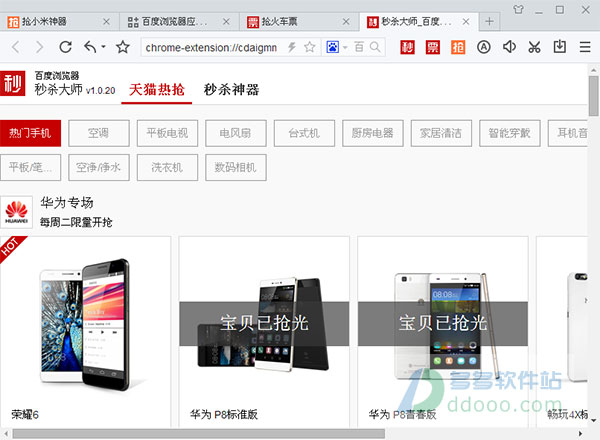Select the 平板电视 category button
The image size is (600, 440).
[167, 133]
